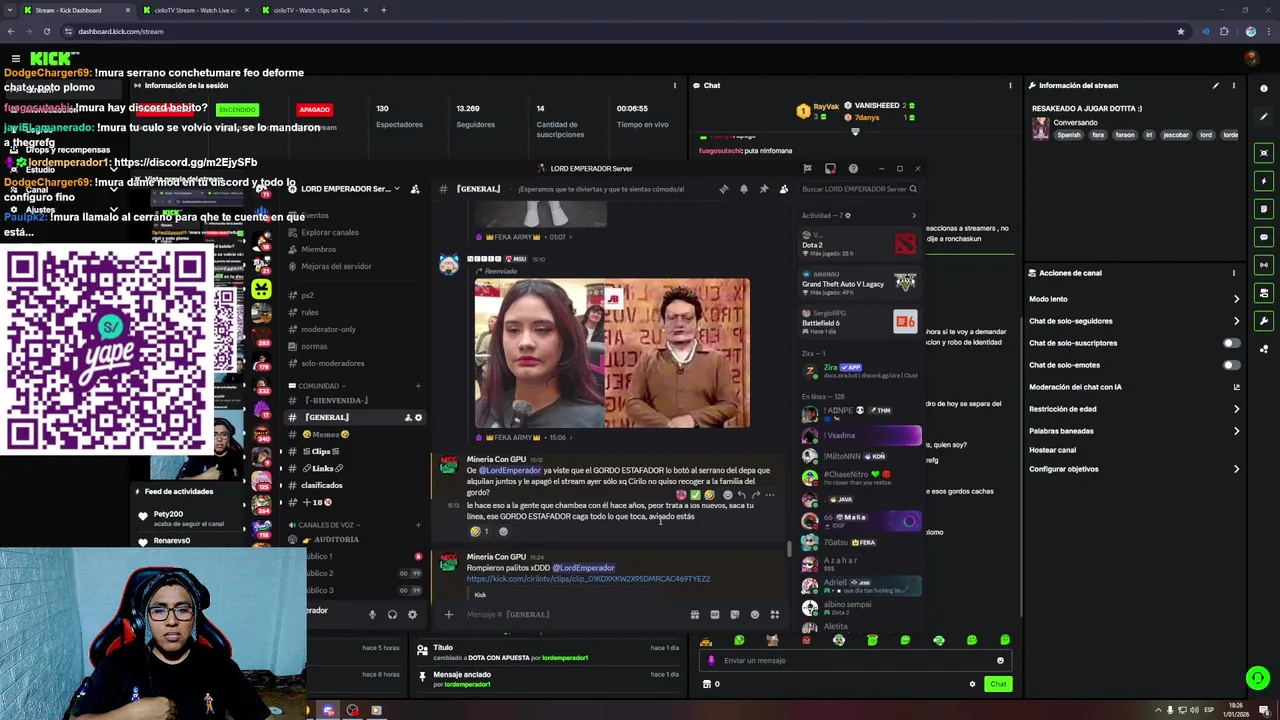Open Discord emoji picker in message bar
This screenshot has width=1280, height=720.
pyautogui.click(x=755, y=615)
